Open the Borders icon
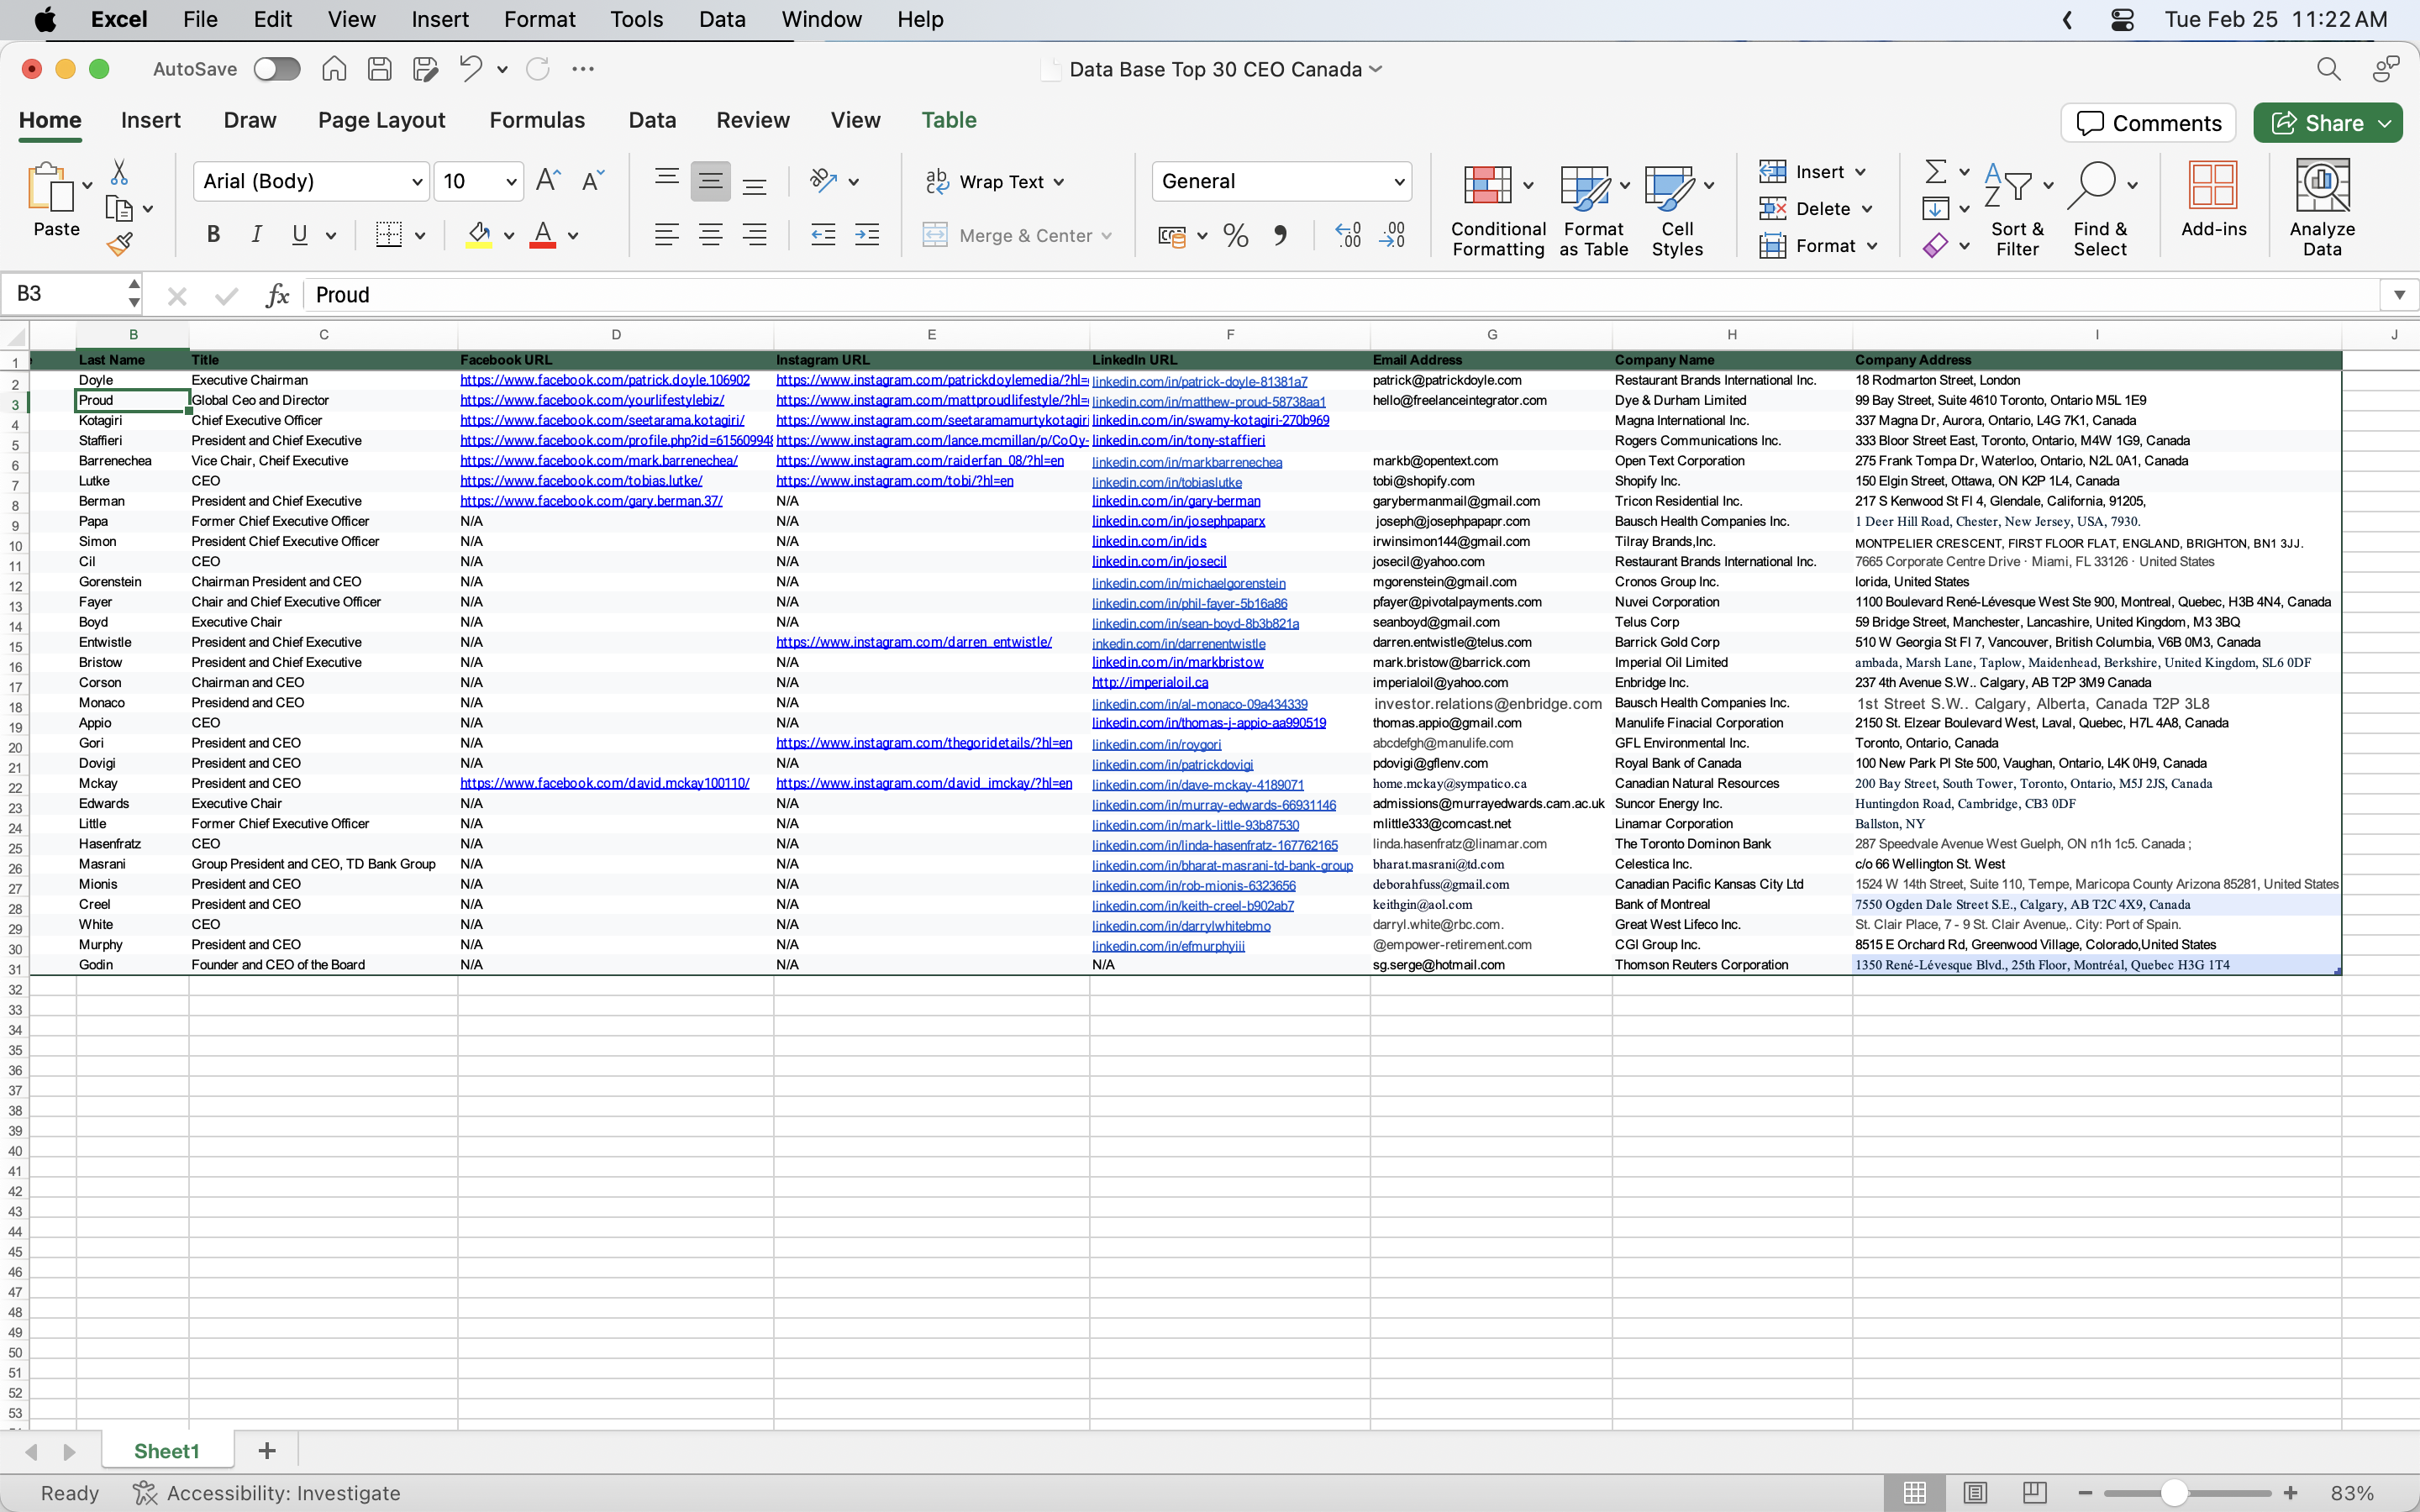The height and width of the screenshot is (1512, 2420). point(389,234)
